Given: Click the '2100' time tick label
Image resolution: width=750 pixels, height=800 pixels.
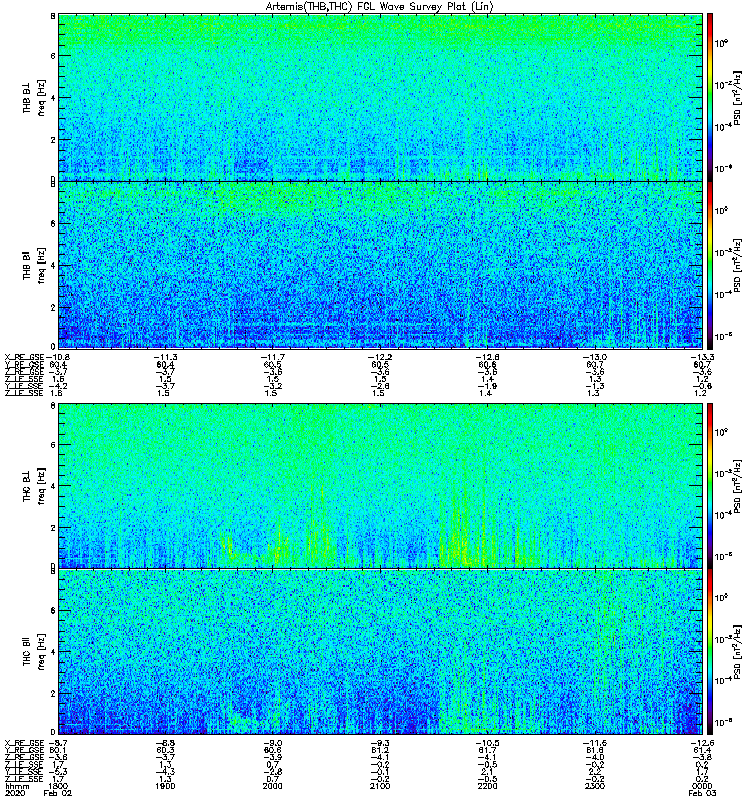Looking at the screenshot, I should [380, 786].
